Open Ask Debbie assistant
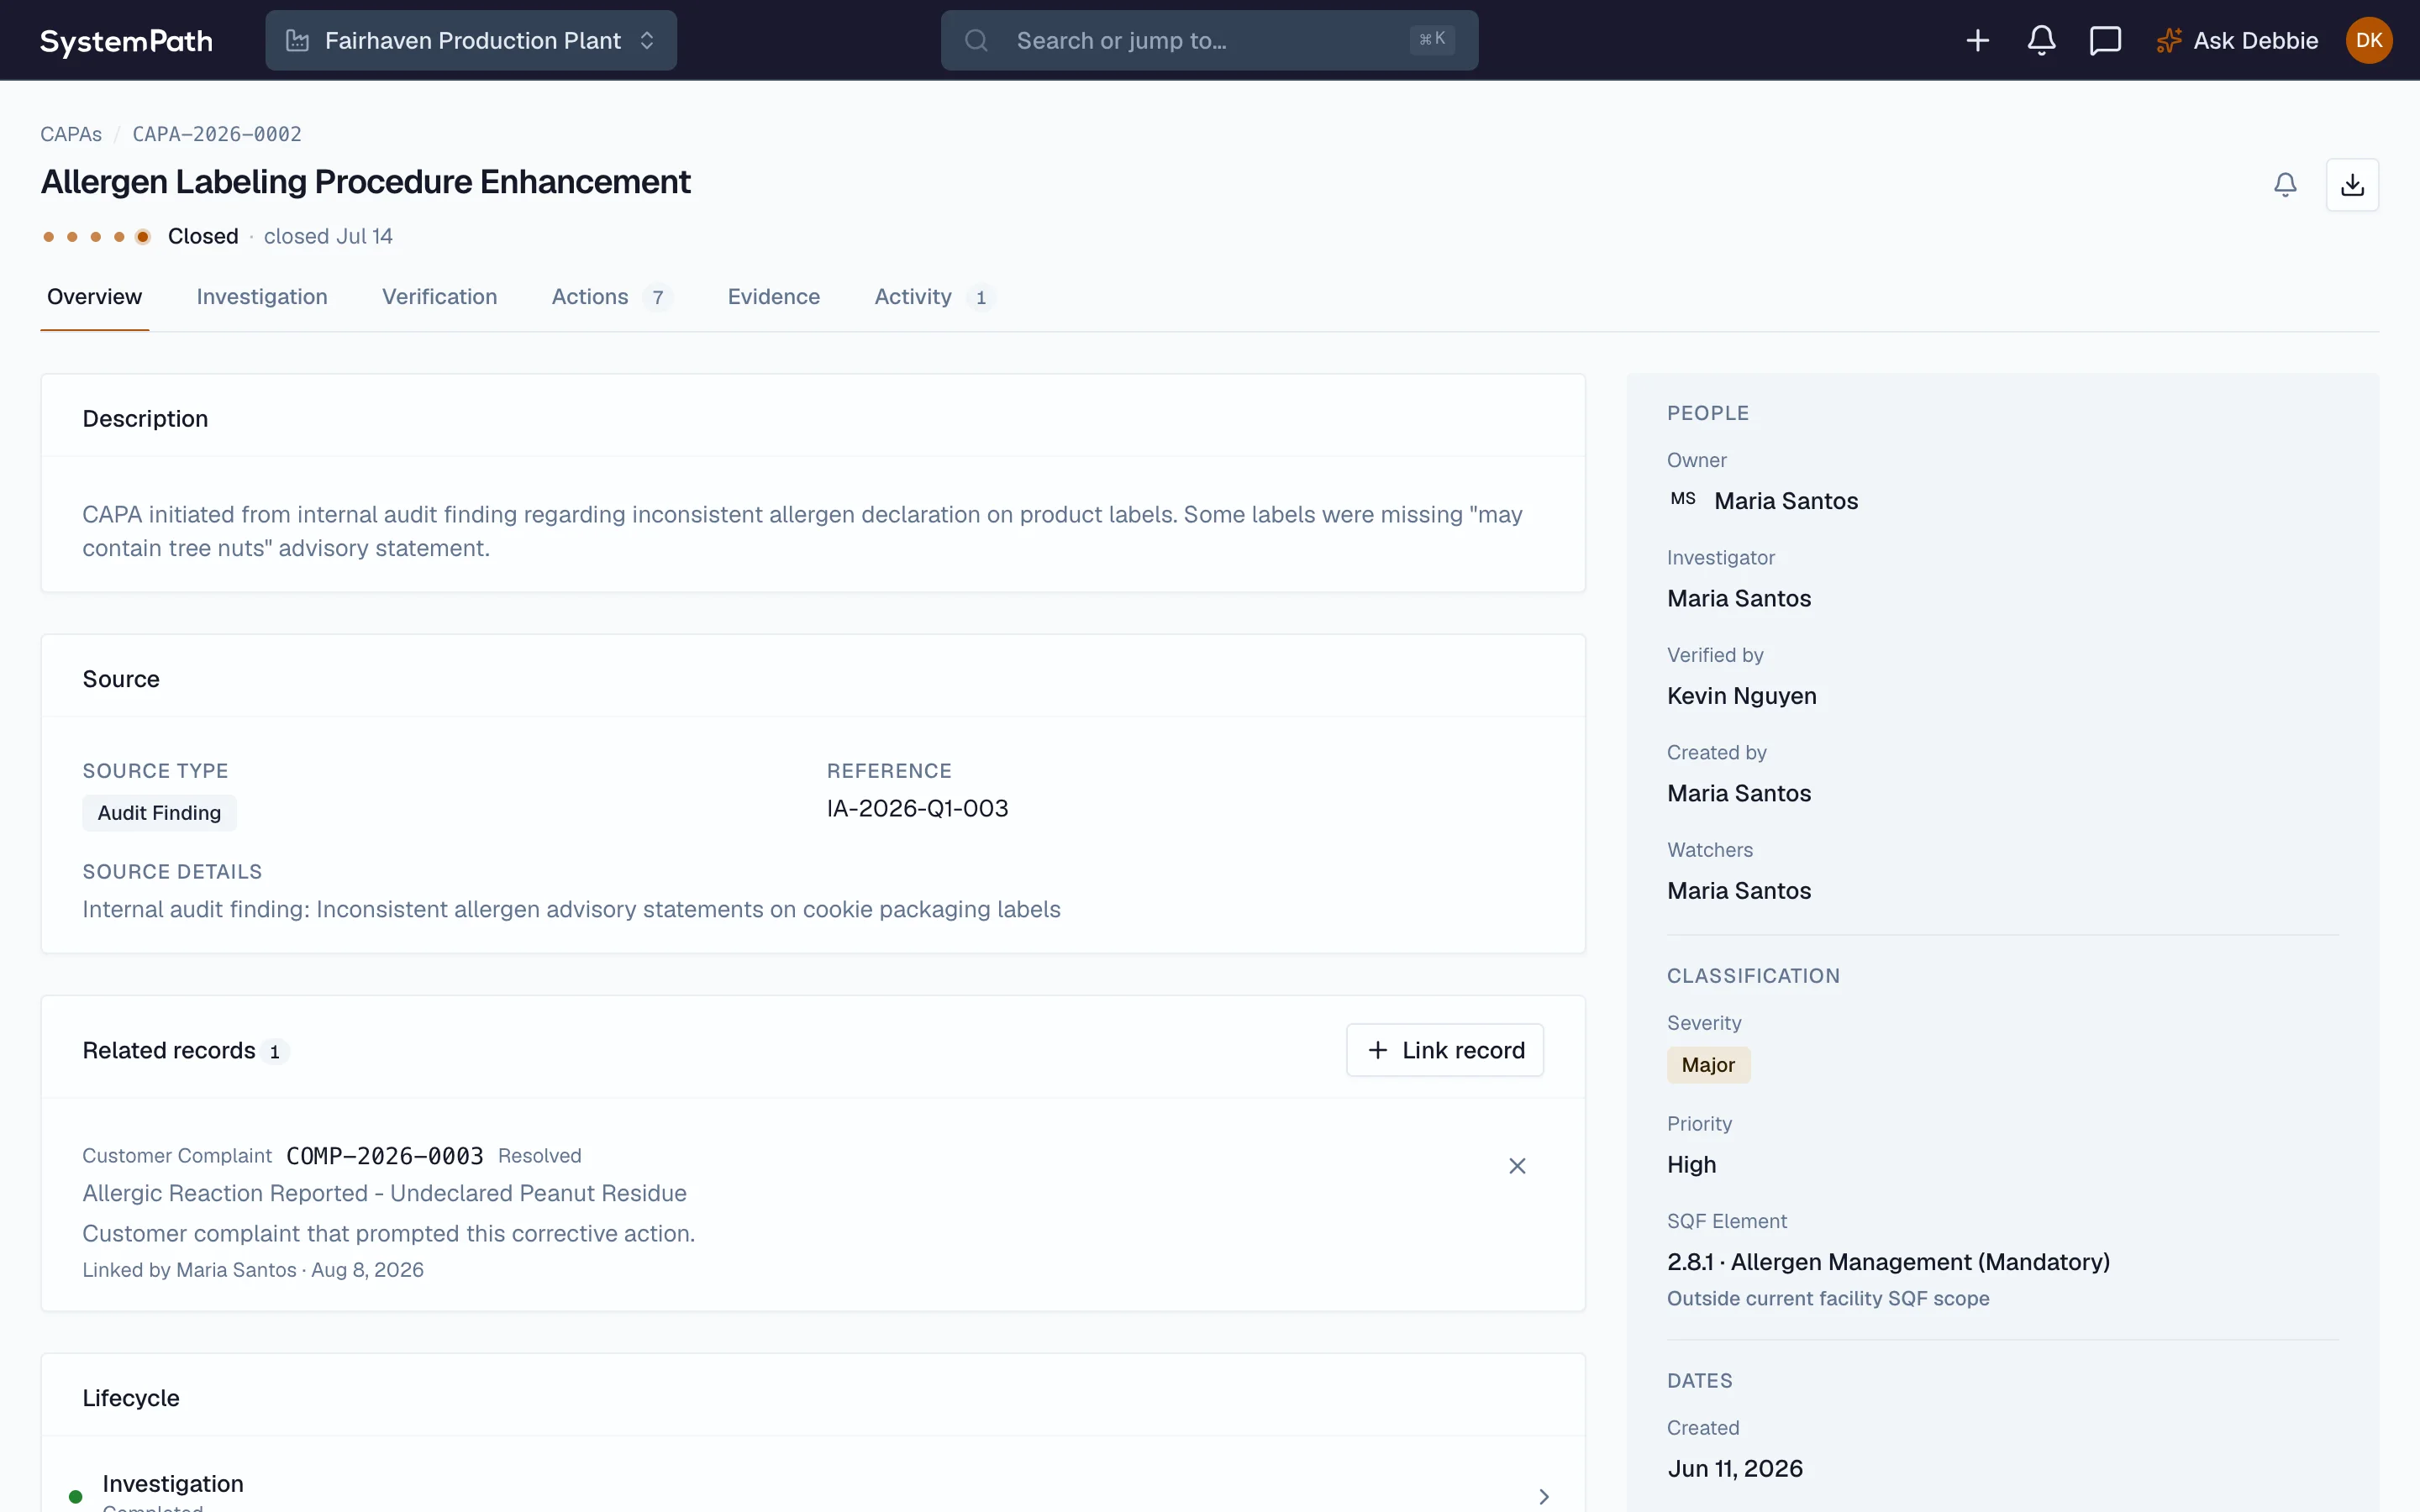 tap(2236, 40)
